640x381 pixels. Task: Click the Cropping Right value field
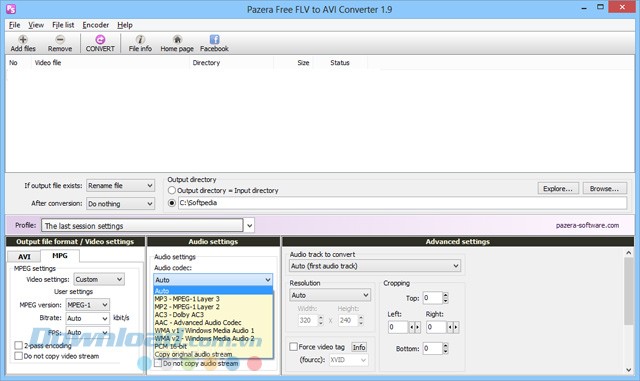tap(436, 327)
